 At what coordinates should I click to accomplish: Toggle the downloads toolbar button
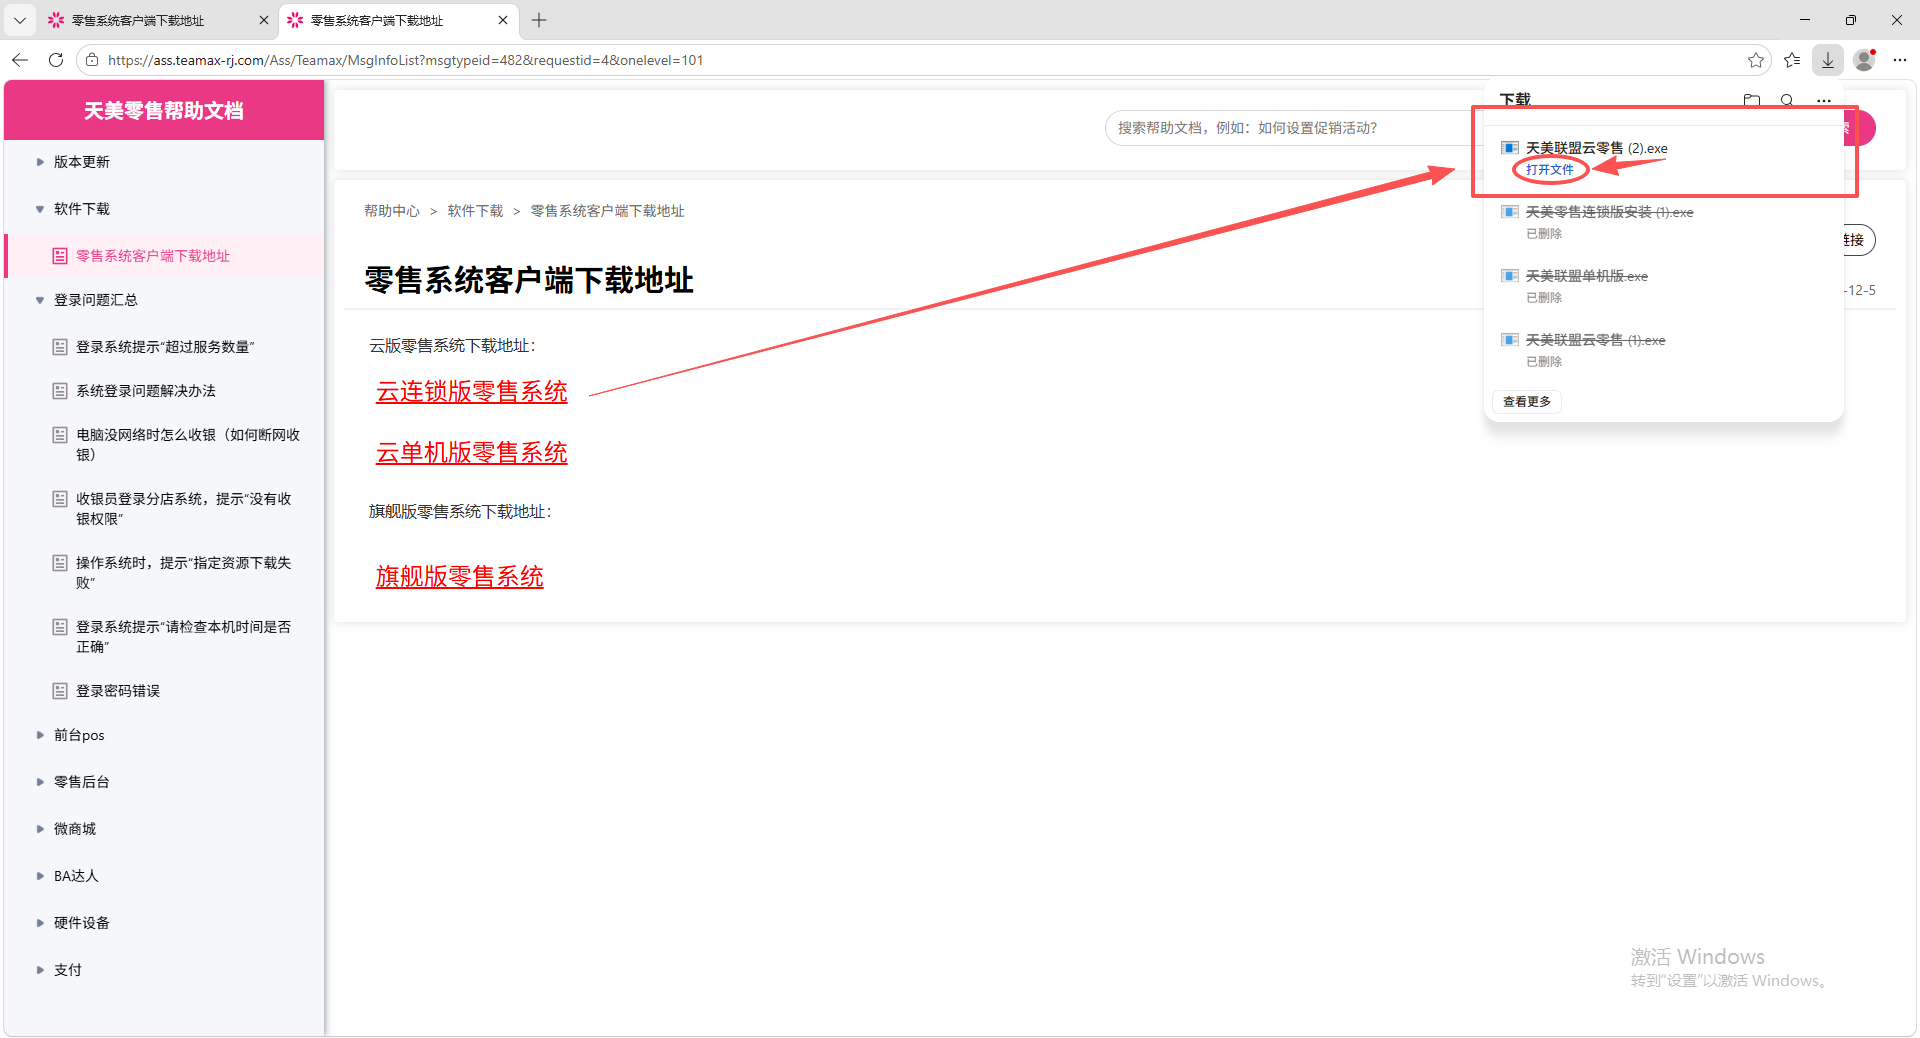1828,60
